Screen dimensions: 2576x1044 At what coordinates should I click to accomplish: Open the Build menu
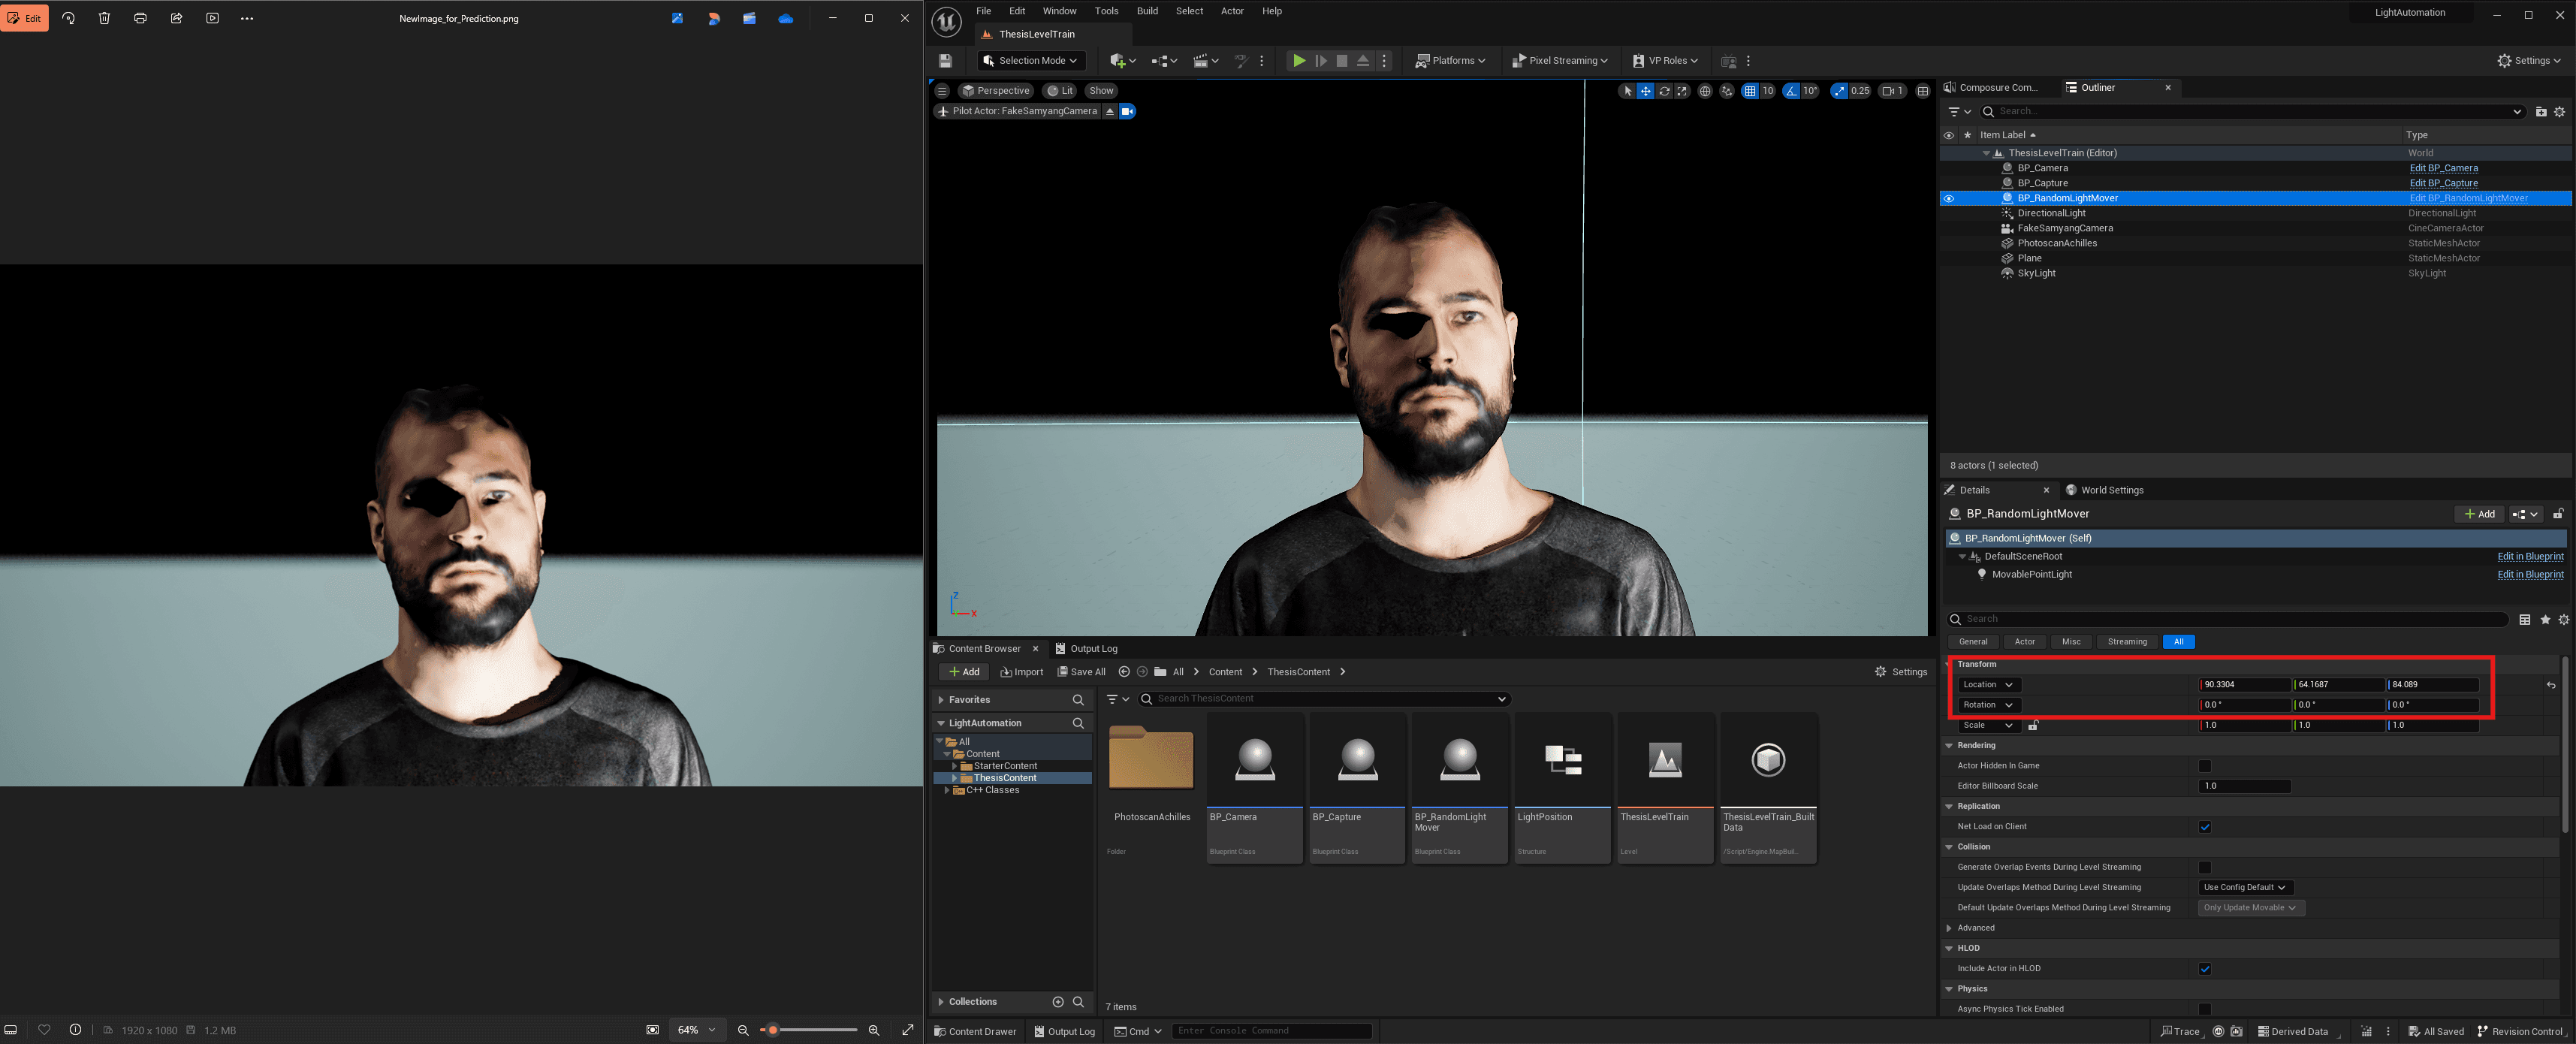1147,11
